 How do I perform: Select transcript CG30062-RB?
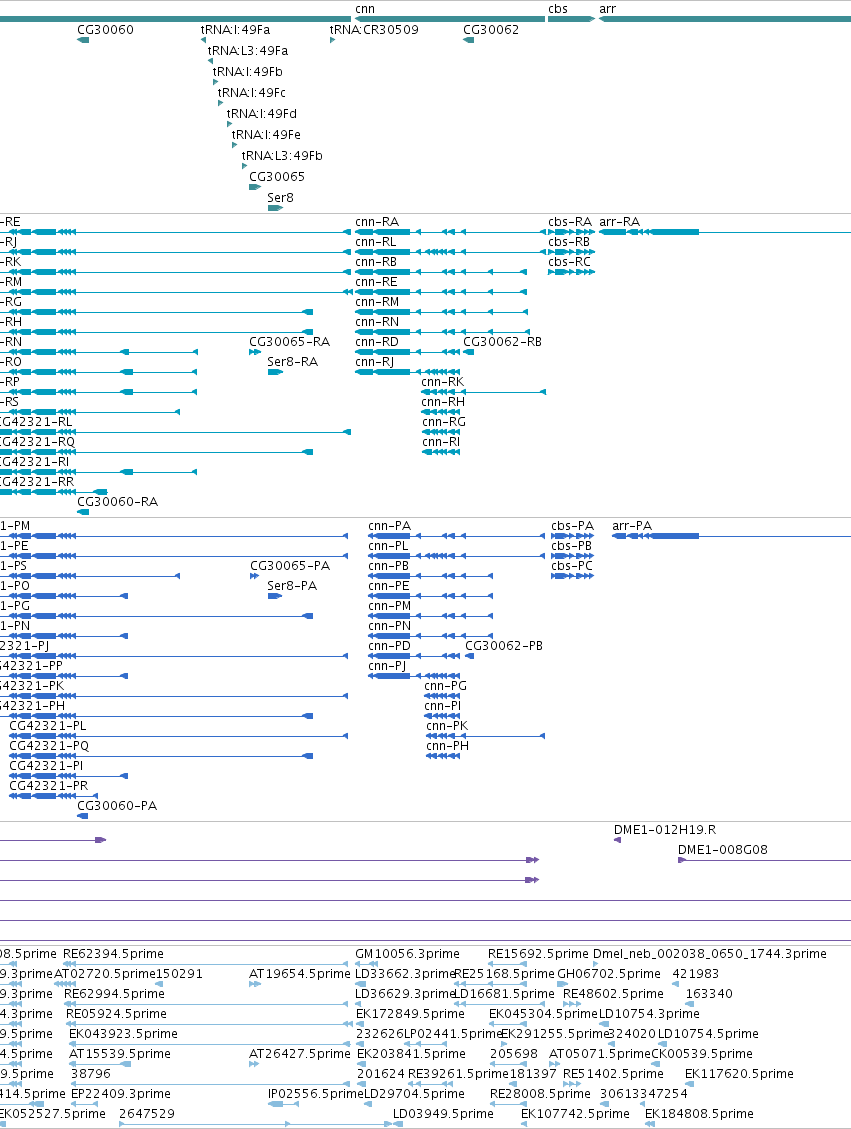(503, 342)
